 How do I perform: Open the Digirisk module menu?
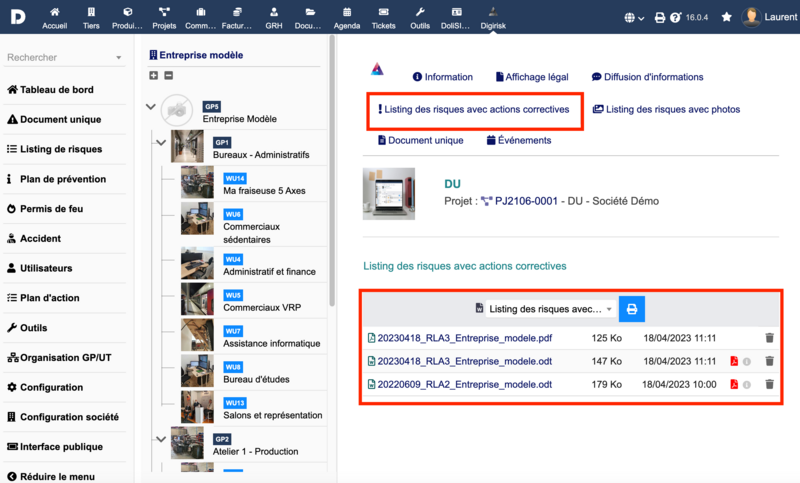point(493,17)
